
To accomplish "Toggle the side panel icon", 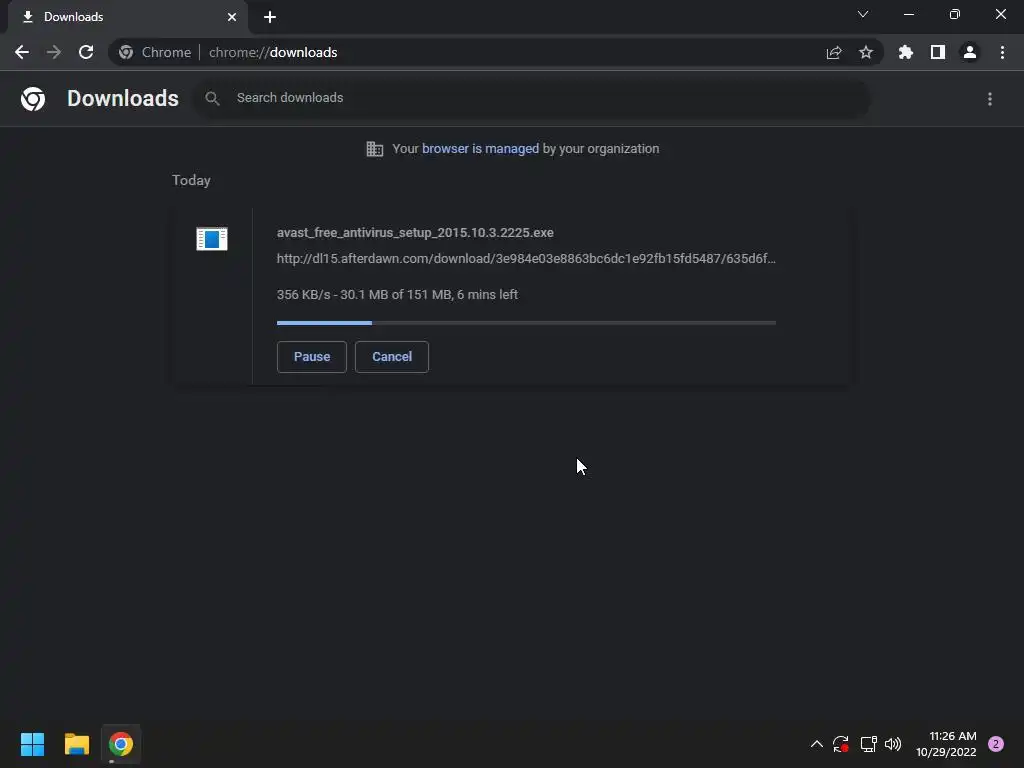I will [938, 52].
